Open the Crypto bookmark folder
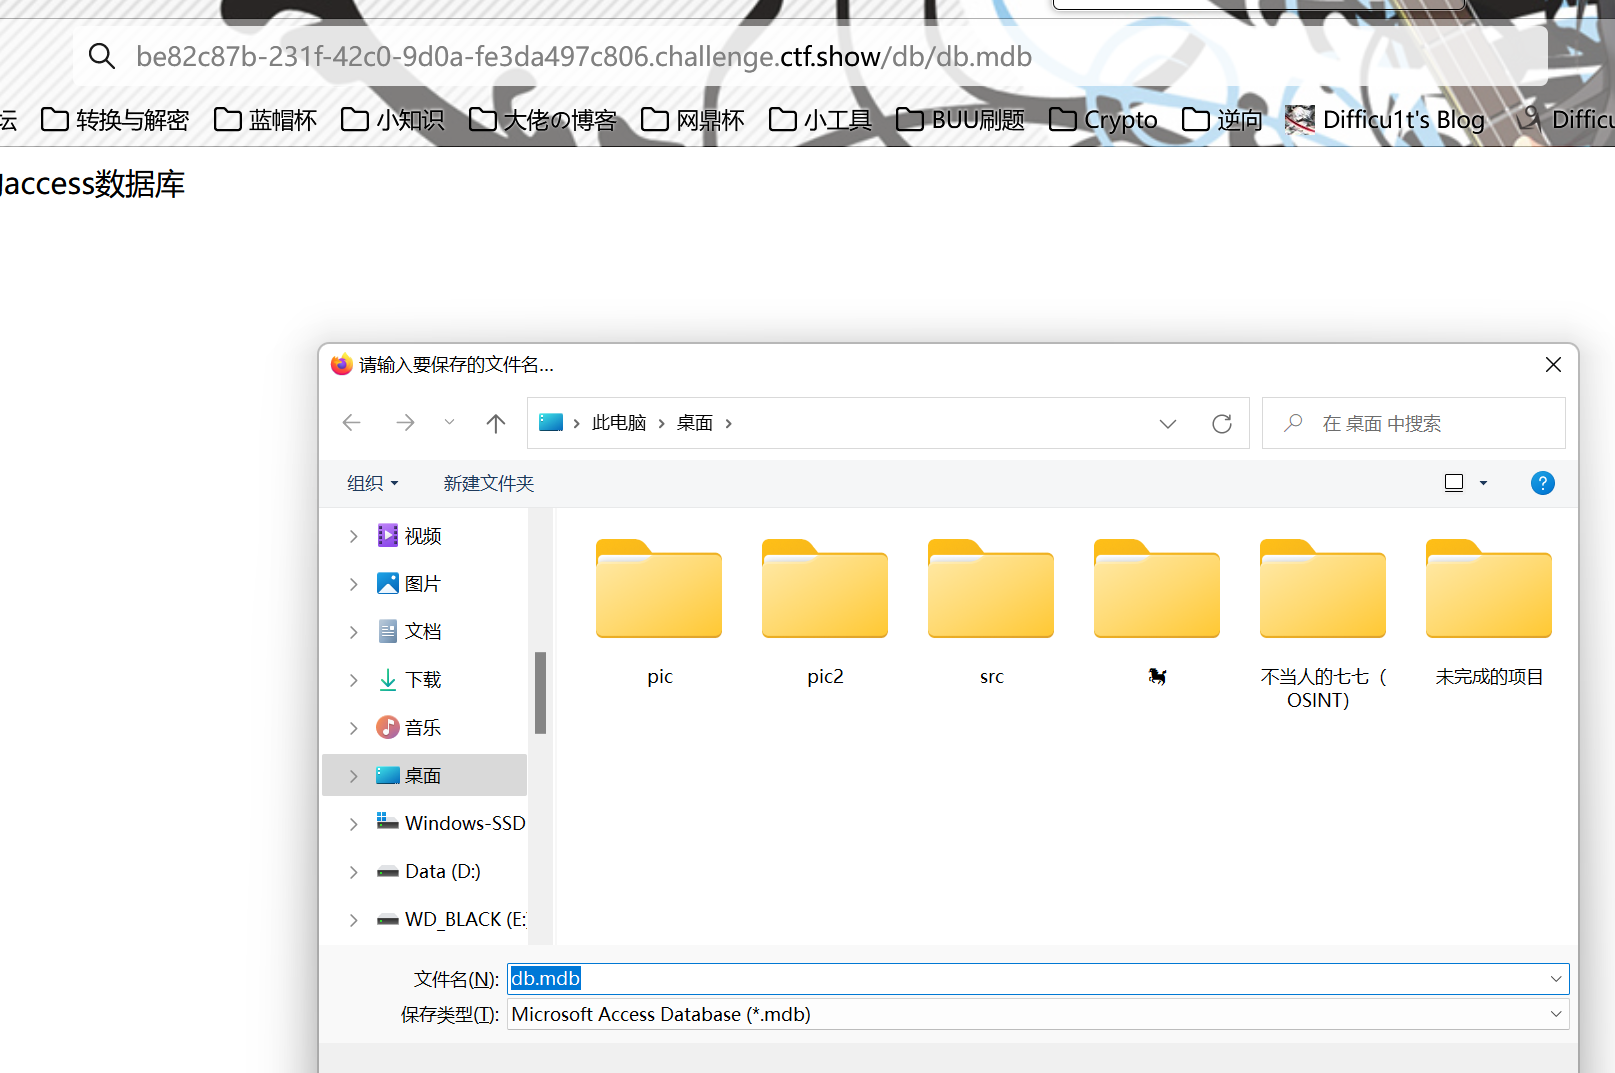The image size is (1615, 1073). coord(1104,120)
